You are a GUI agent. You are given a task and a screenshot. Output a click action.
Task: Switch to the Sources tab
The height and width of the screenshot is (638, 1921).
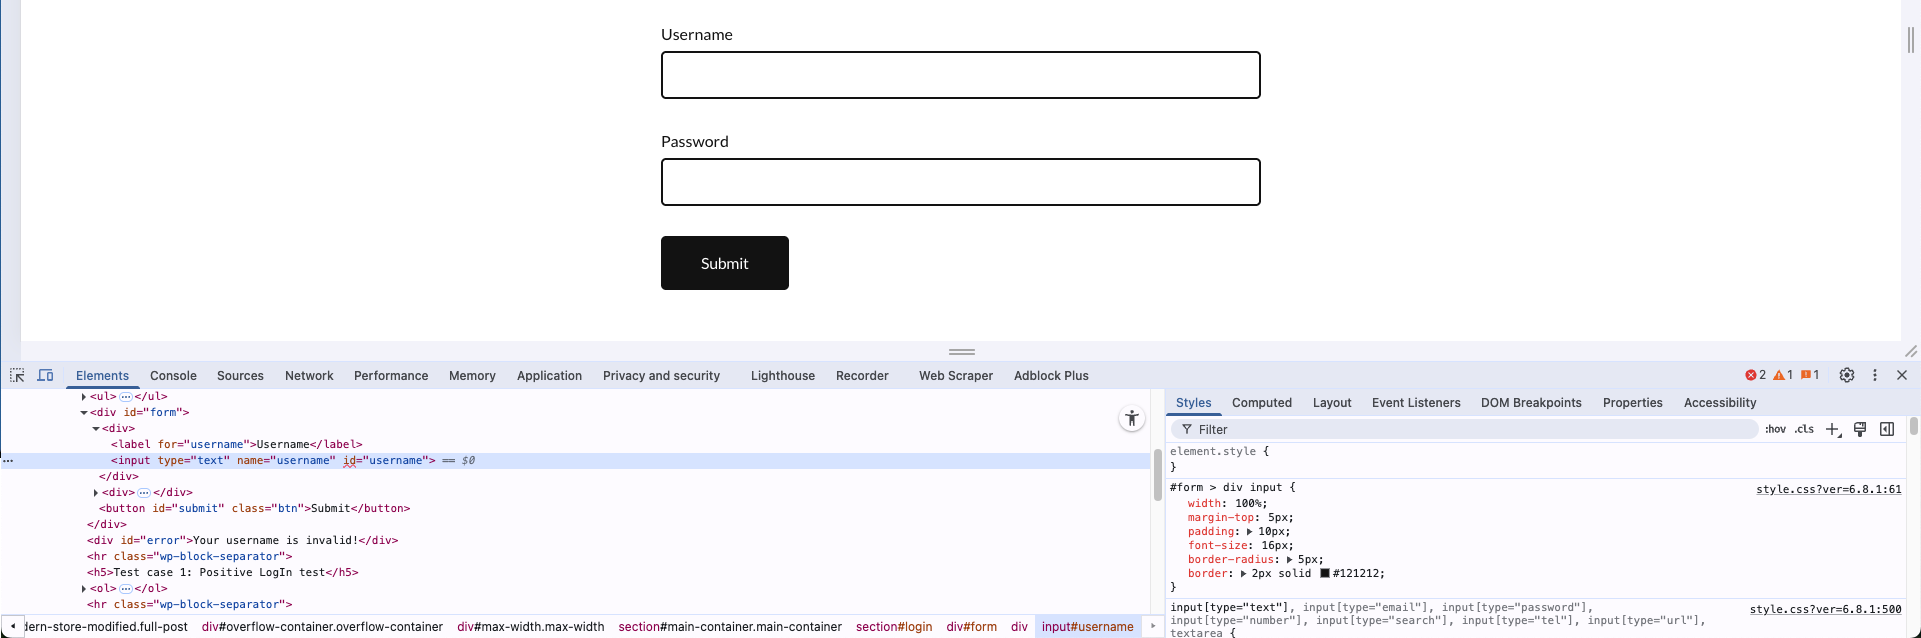click(240, 376)
